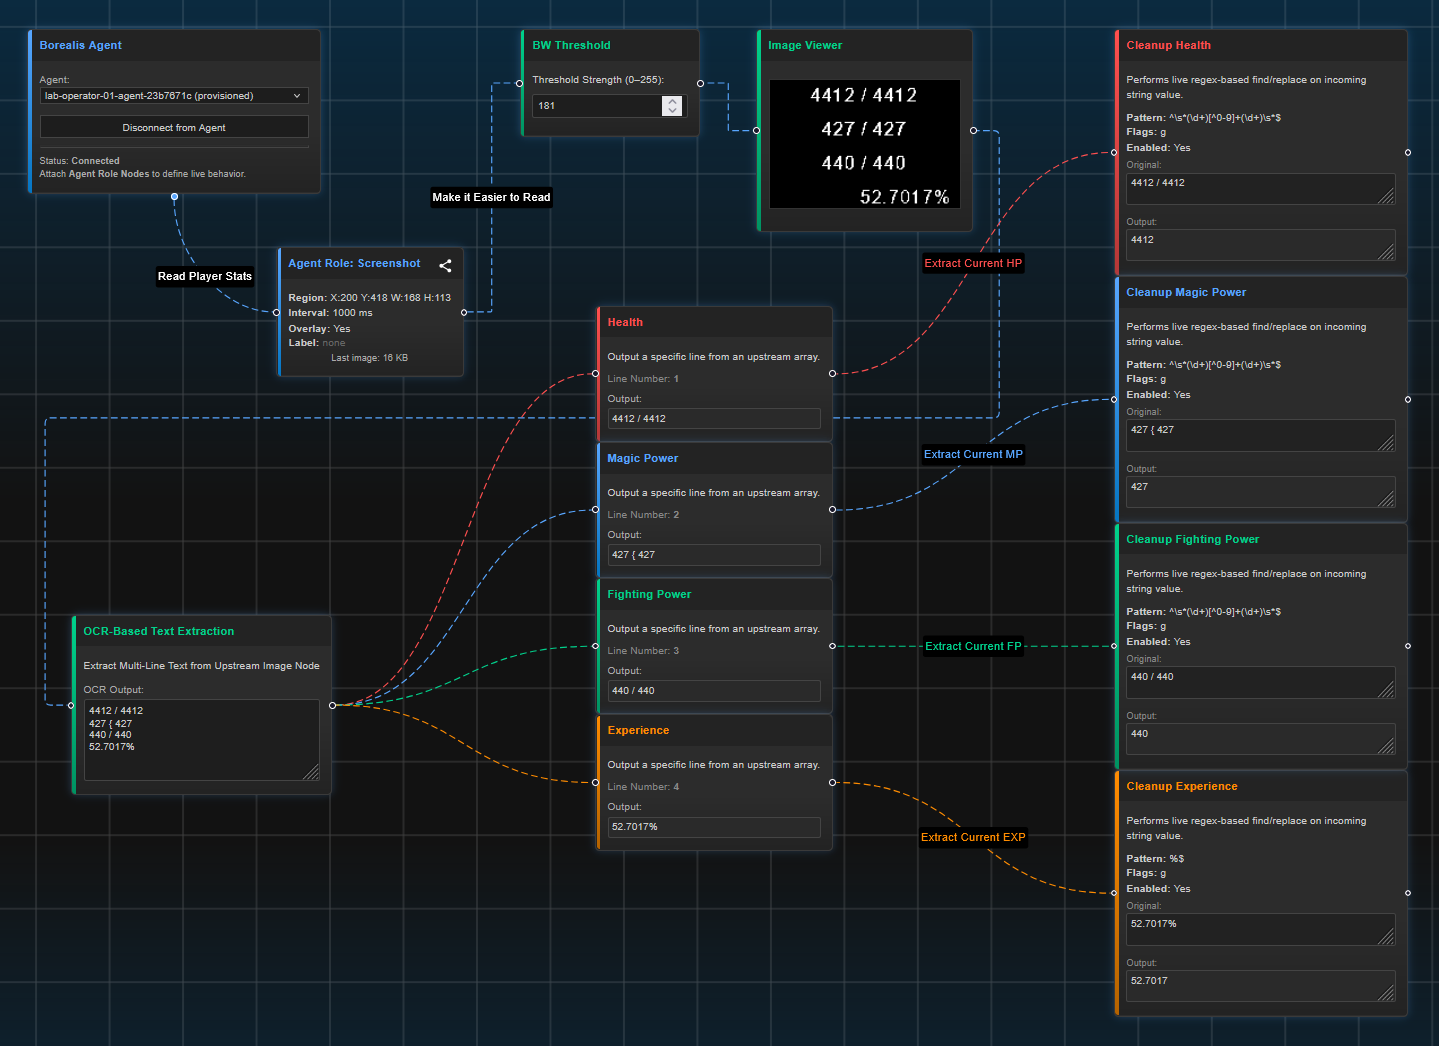Click the Experience node input port
1439x1046 pixels.
pos(596,782)
